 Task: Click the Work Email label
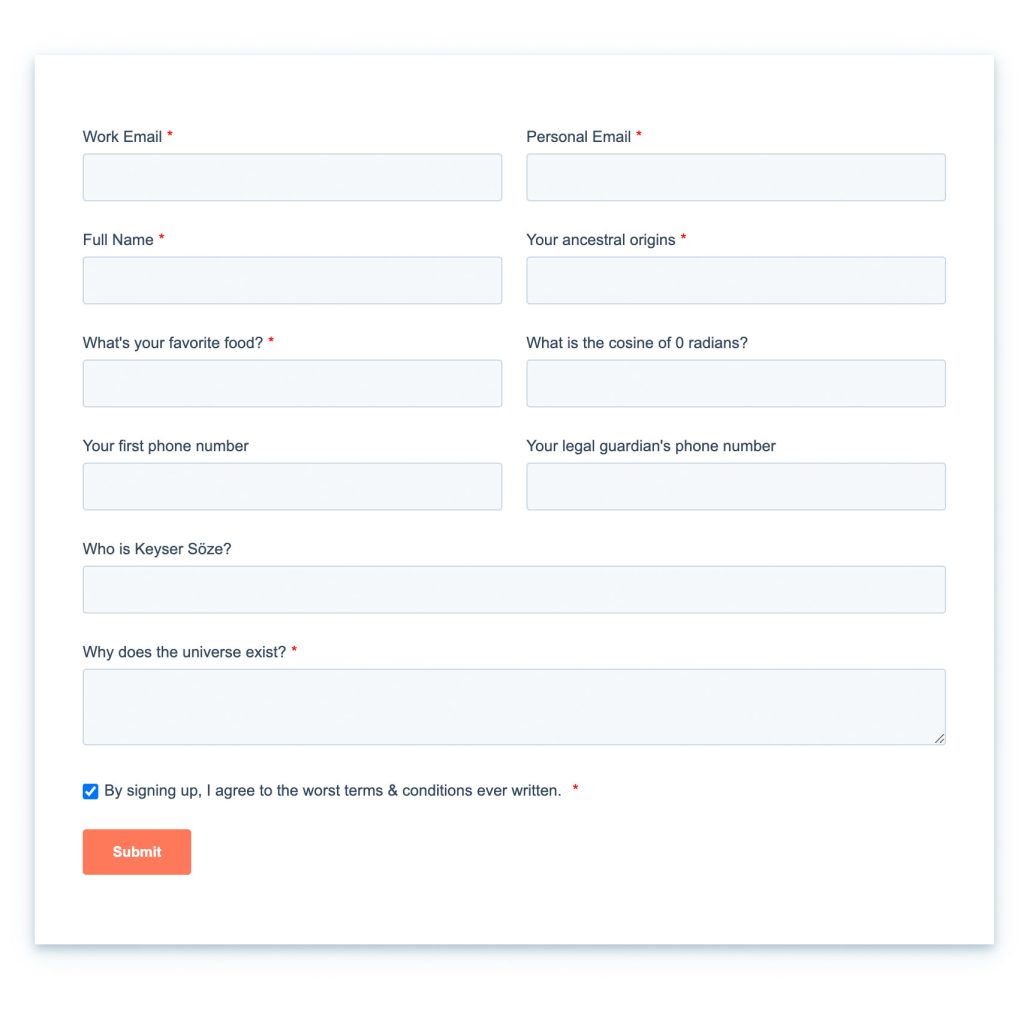pos(122,137)
